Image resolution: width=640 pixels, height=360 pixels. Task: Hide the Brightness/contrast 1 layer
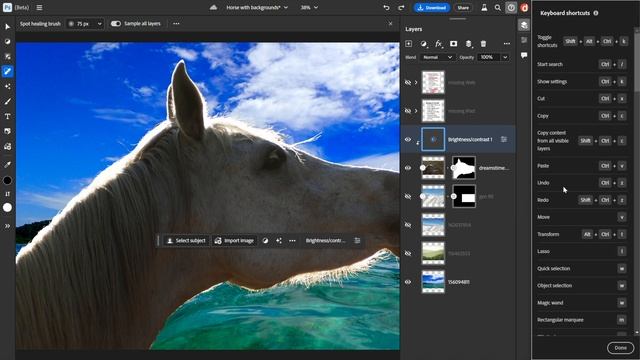[408, 139]
